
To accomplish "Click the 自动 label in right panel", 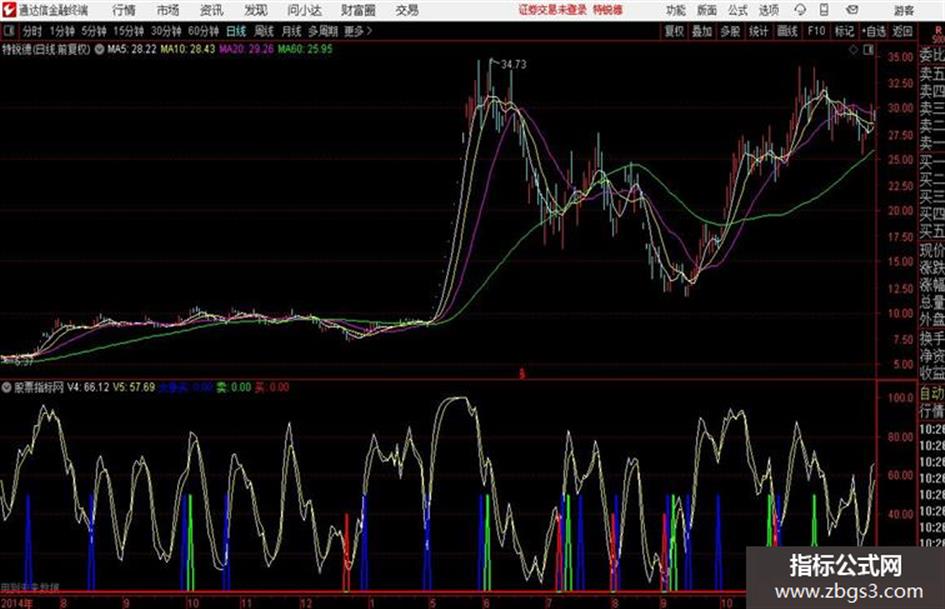I will pos(932,394).
